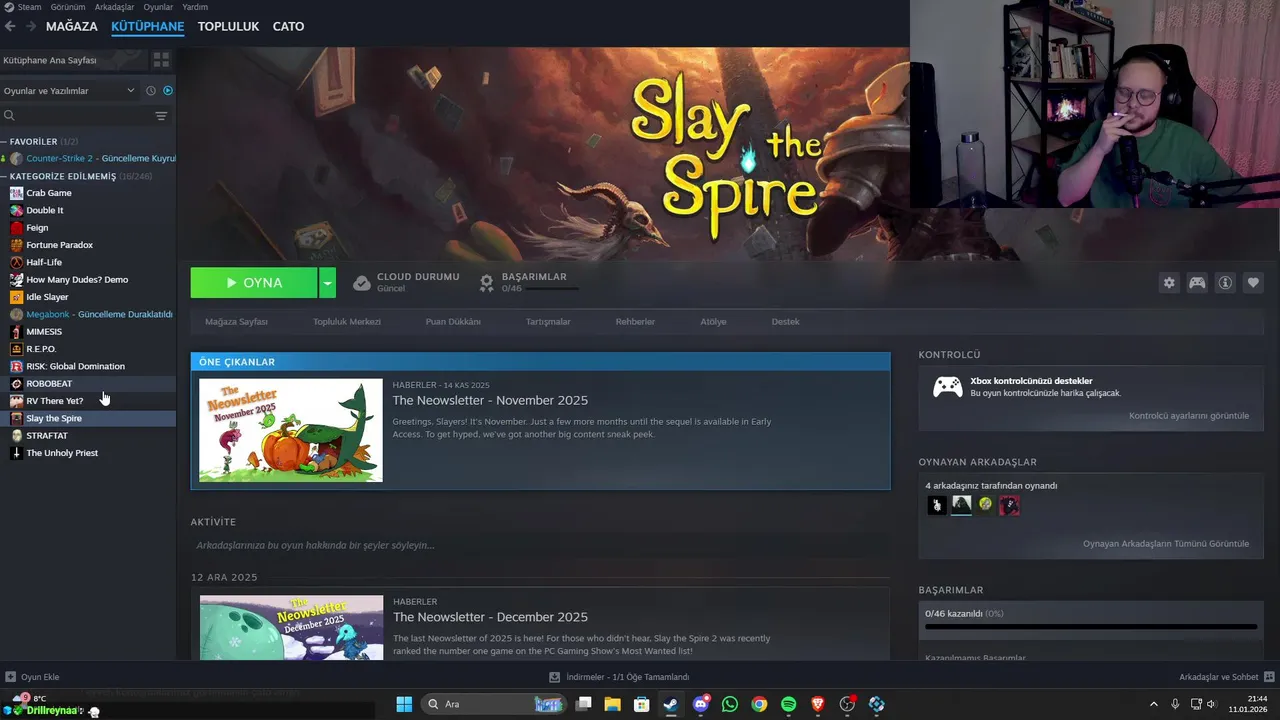
Task: Open the TOPLULUK tab
Action: tap(228, 26)
